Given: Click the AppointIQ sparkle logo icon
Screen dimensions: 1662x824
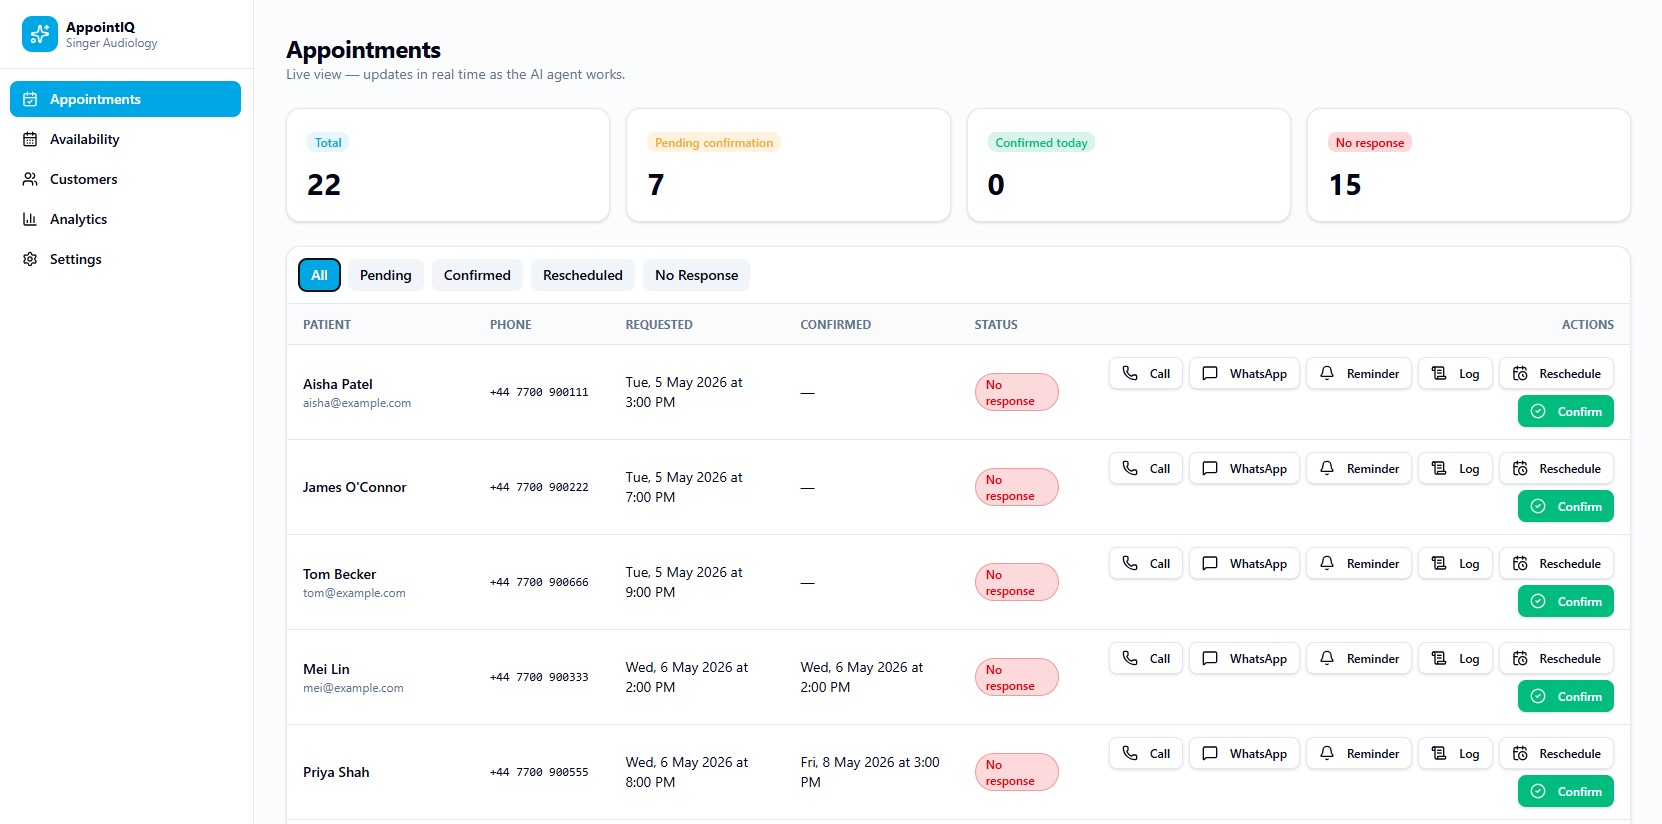Looking at the screenshot, I should (40, 34).
